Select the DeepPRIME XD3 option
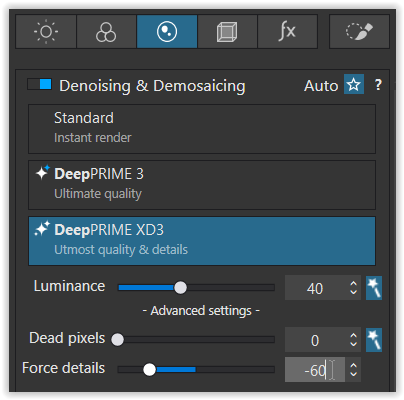Image resolution: width=404 pixels, height=400 pixels. pos(202,241)
